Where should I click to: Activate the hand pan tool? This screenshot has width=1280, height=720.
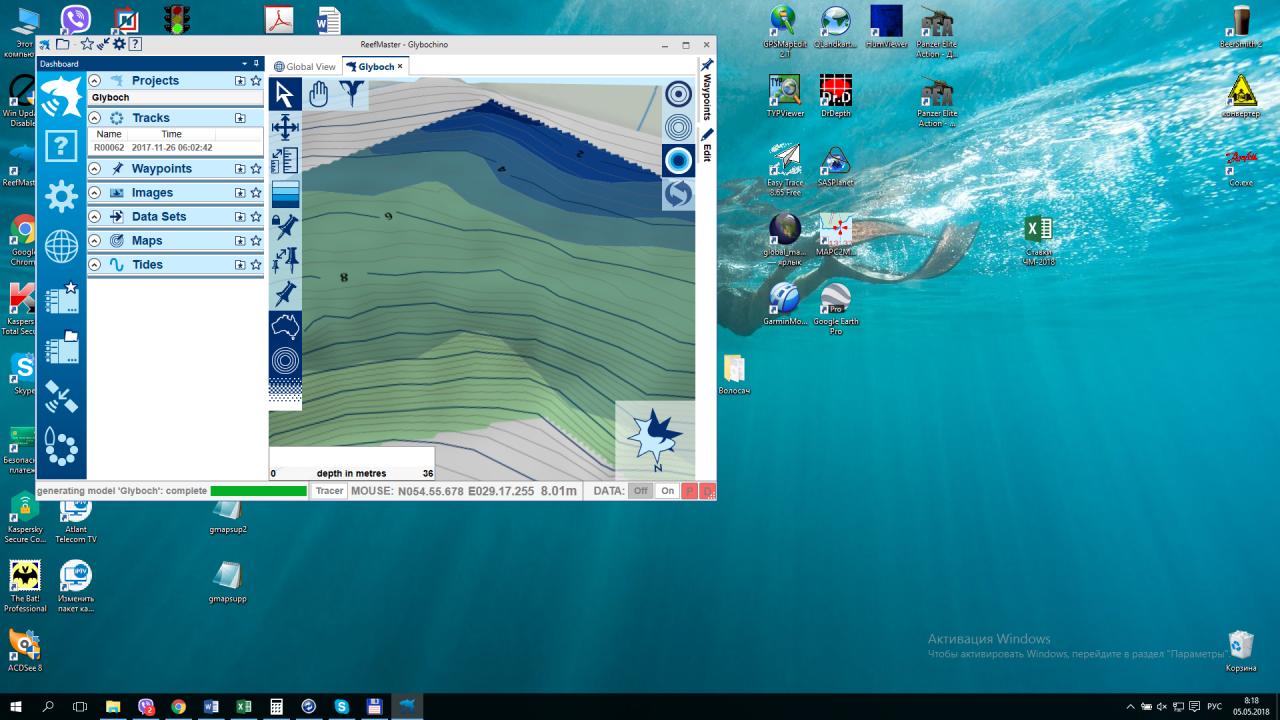pyautogui.click(x=318, y=95)
